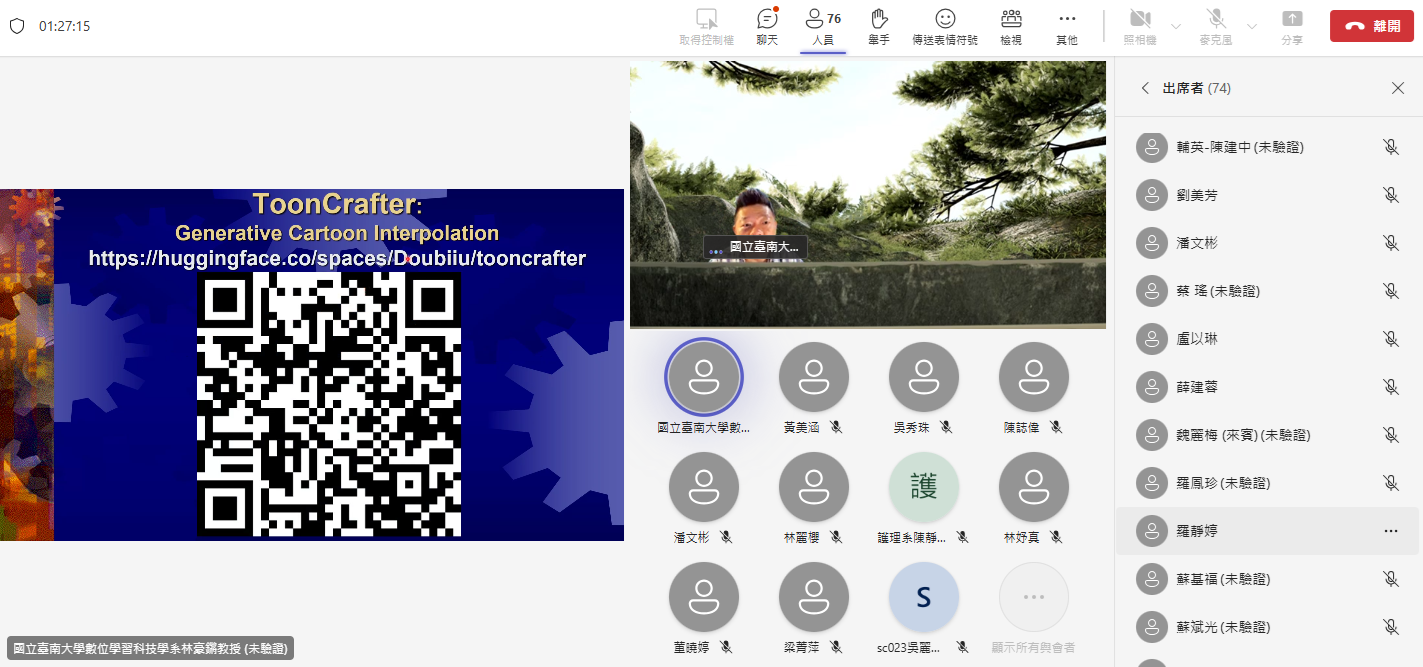Click the avatar icon beside 羅靜婷
This screenshot has width=1423, height=667.
pyautogui.click(x=1152, y=531)
